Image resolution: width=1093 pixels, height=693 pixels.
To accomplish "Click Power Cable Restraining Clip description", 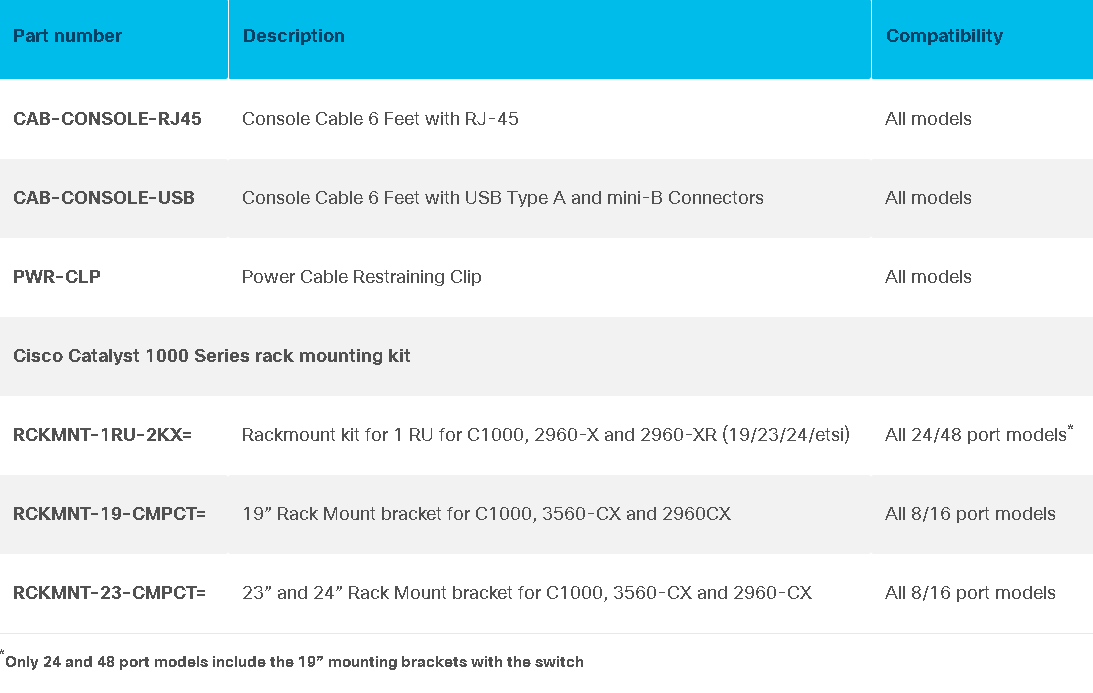I will [361, 277].
